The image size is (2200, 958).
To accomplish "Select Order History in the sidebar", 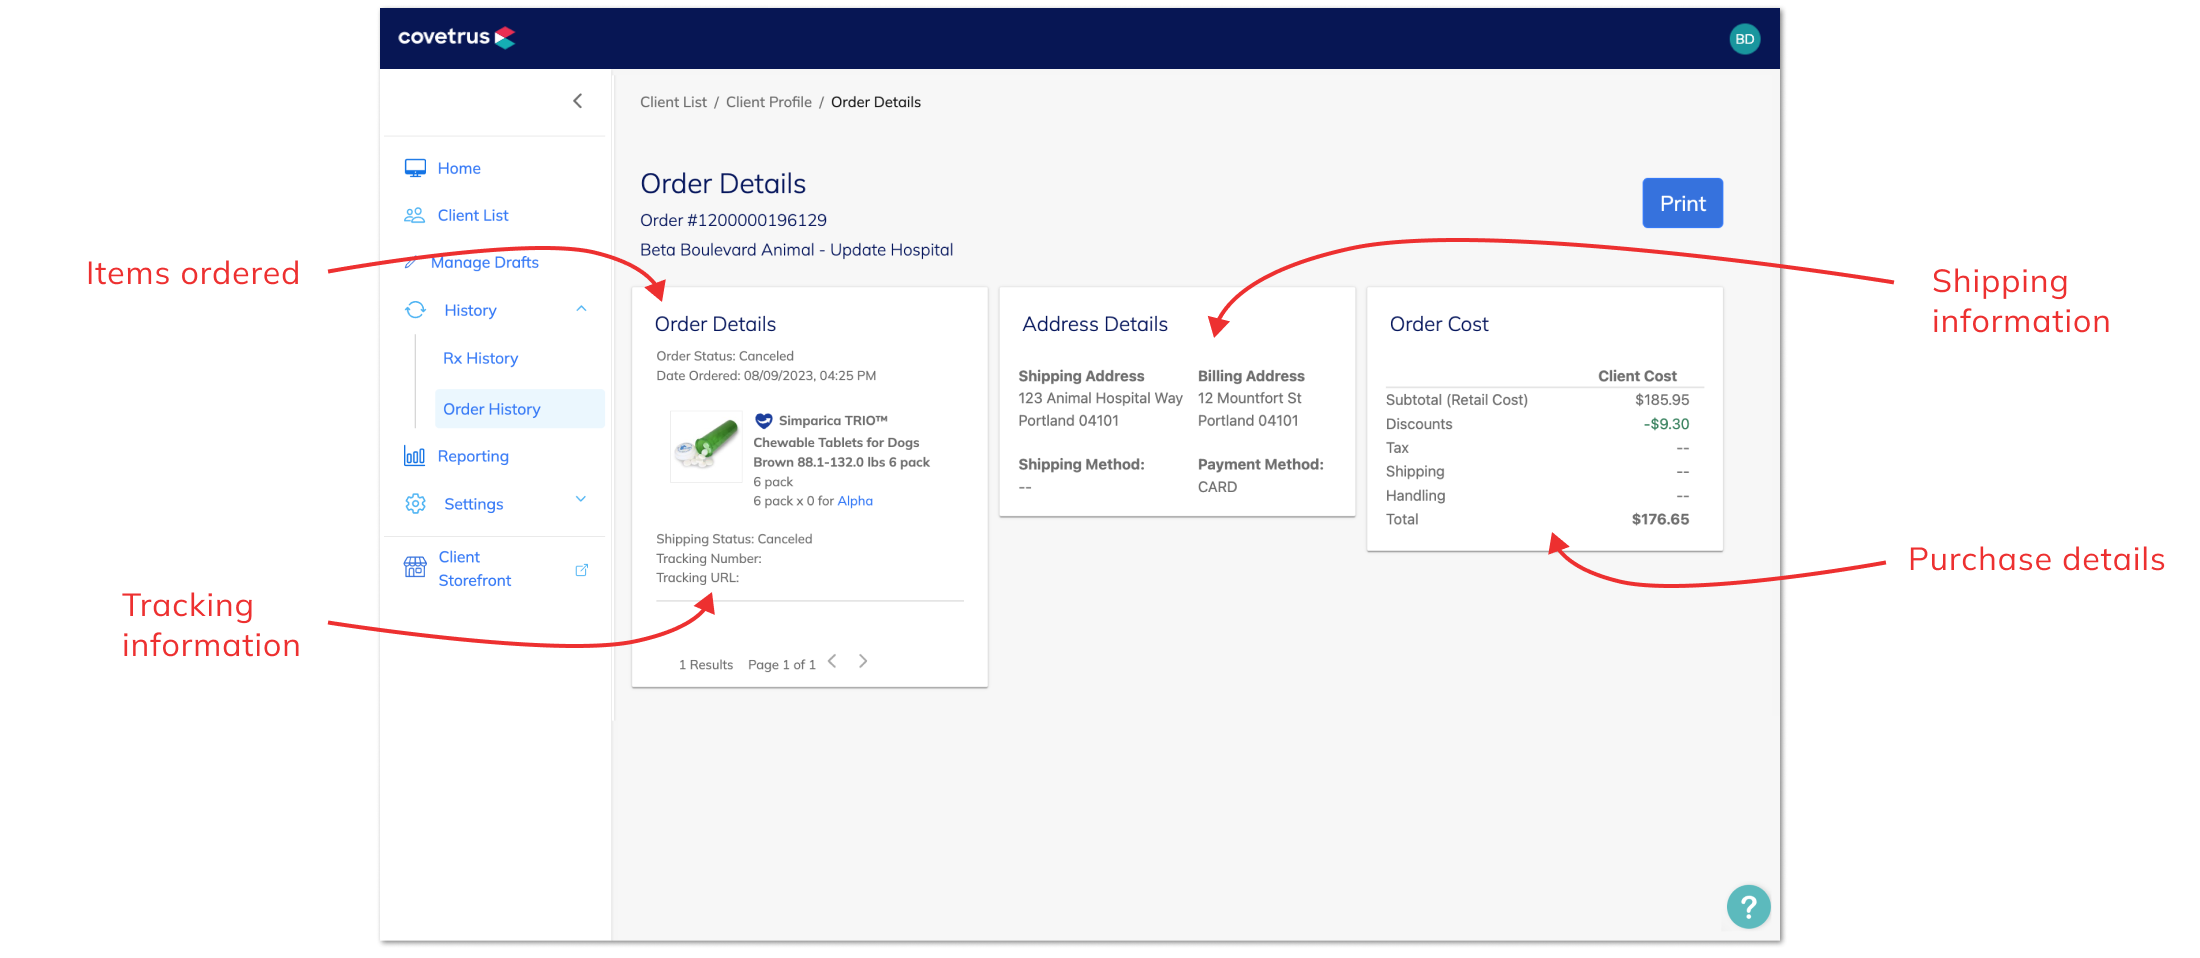I will pyautogui.click(x=491, y=408).
